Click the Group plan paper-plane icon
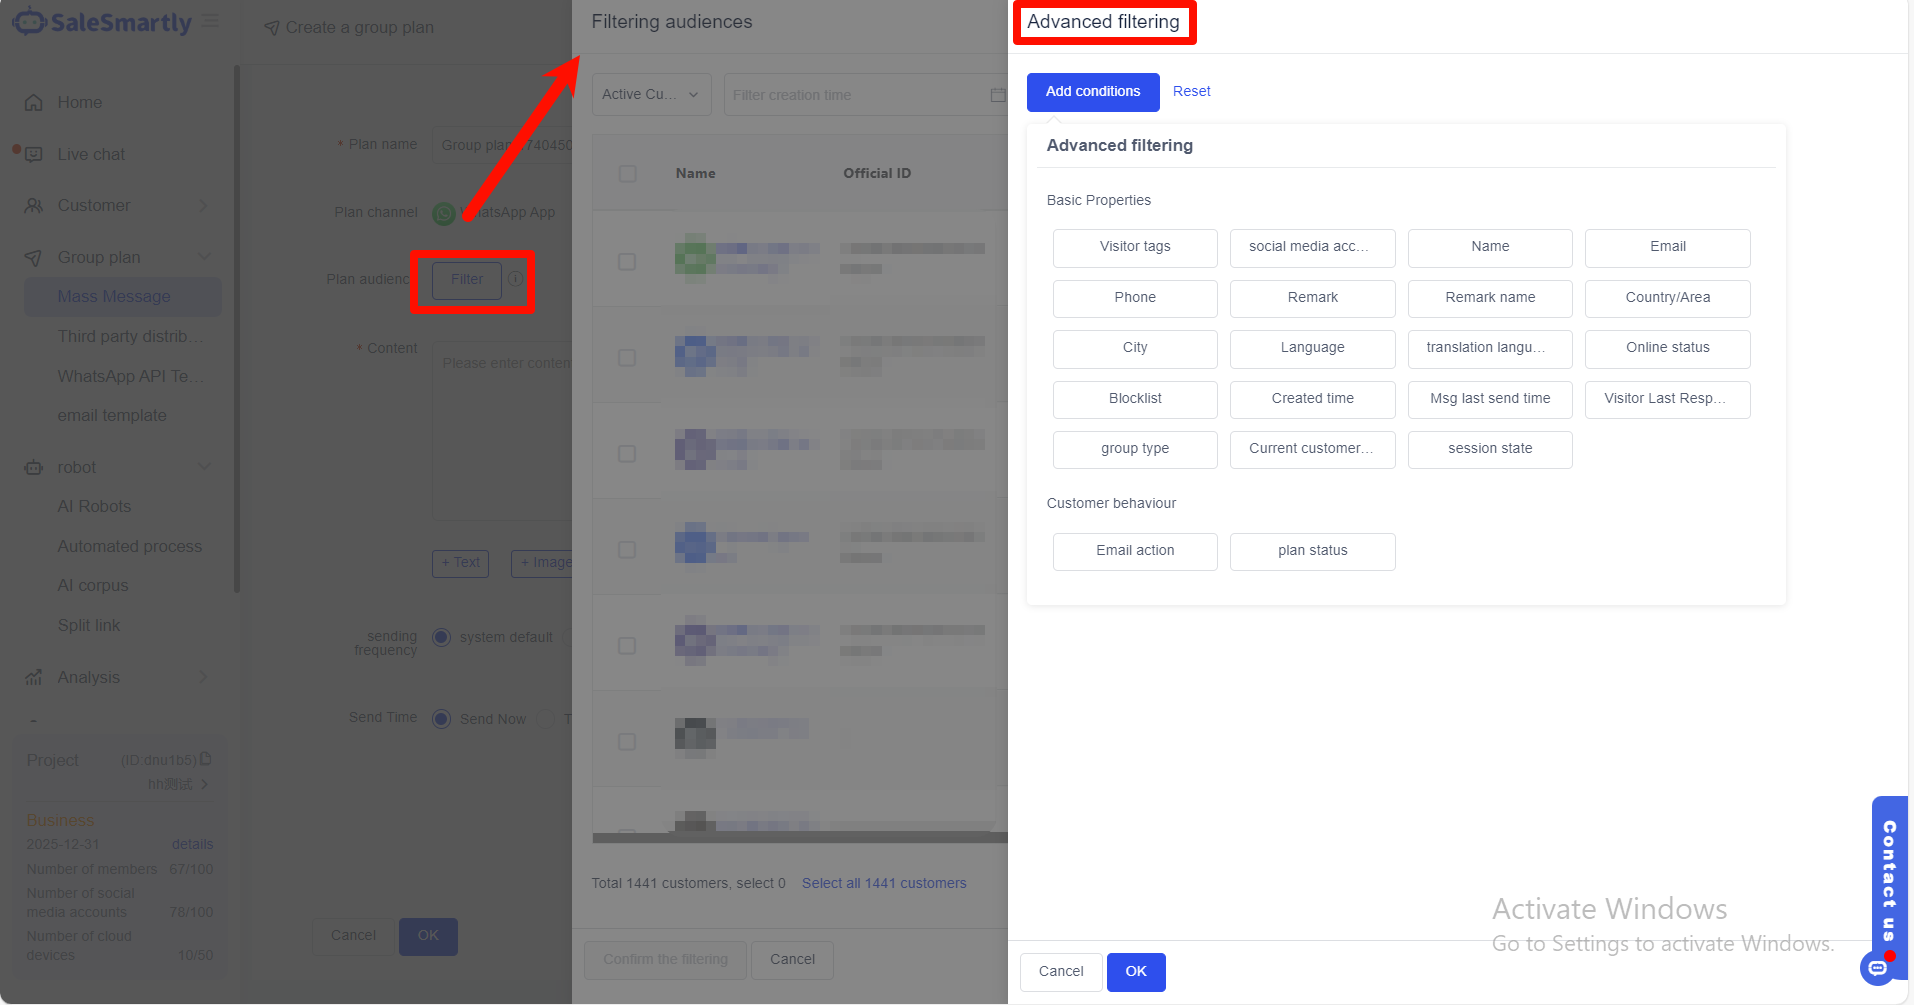Screen dimensions: 1914x1005 coord(34,258)
